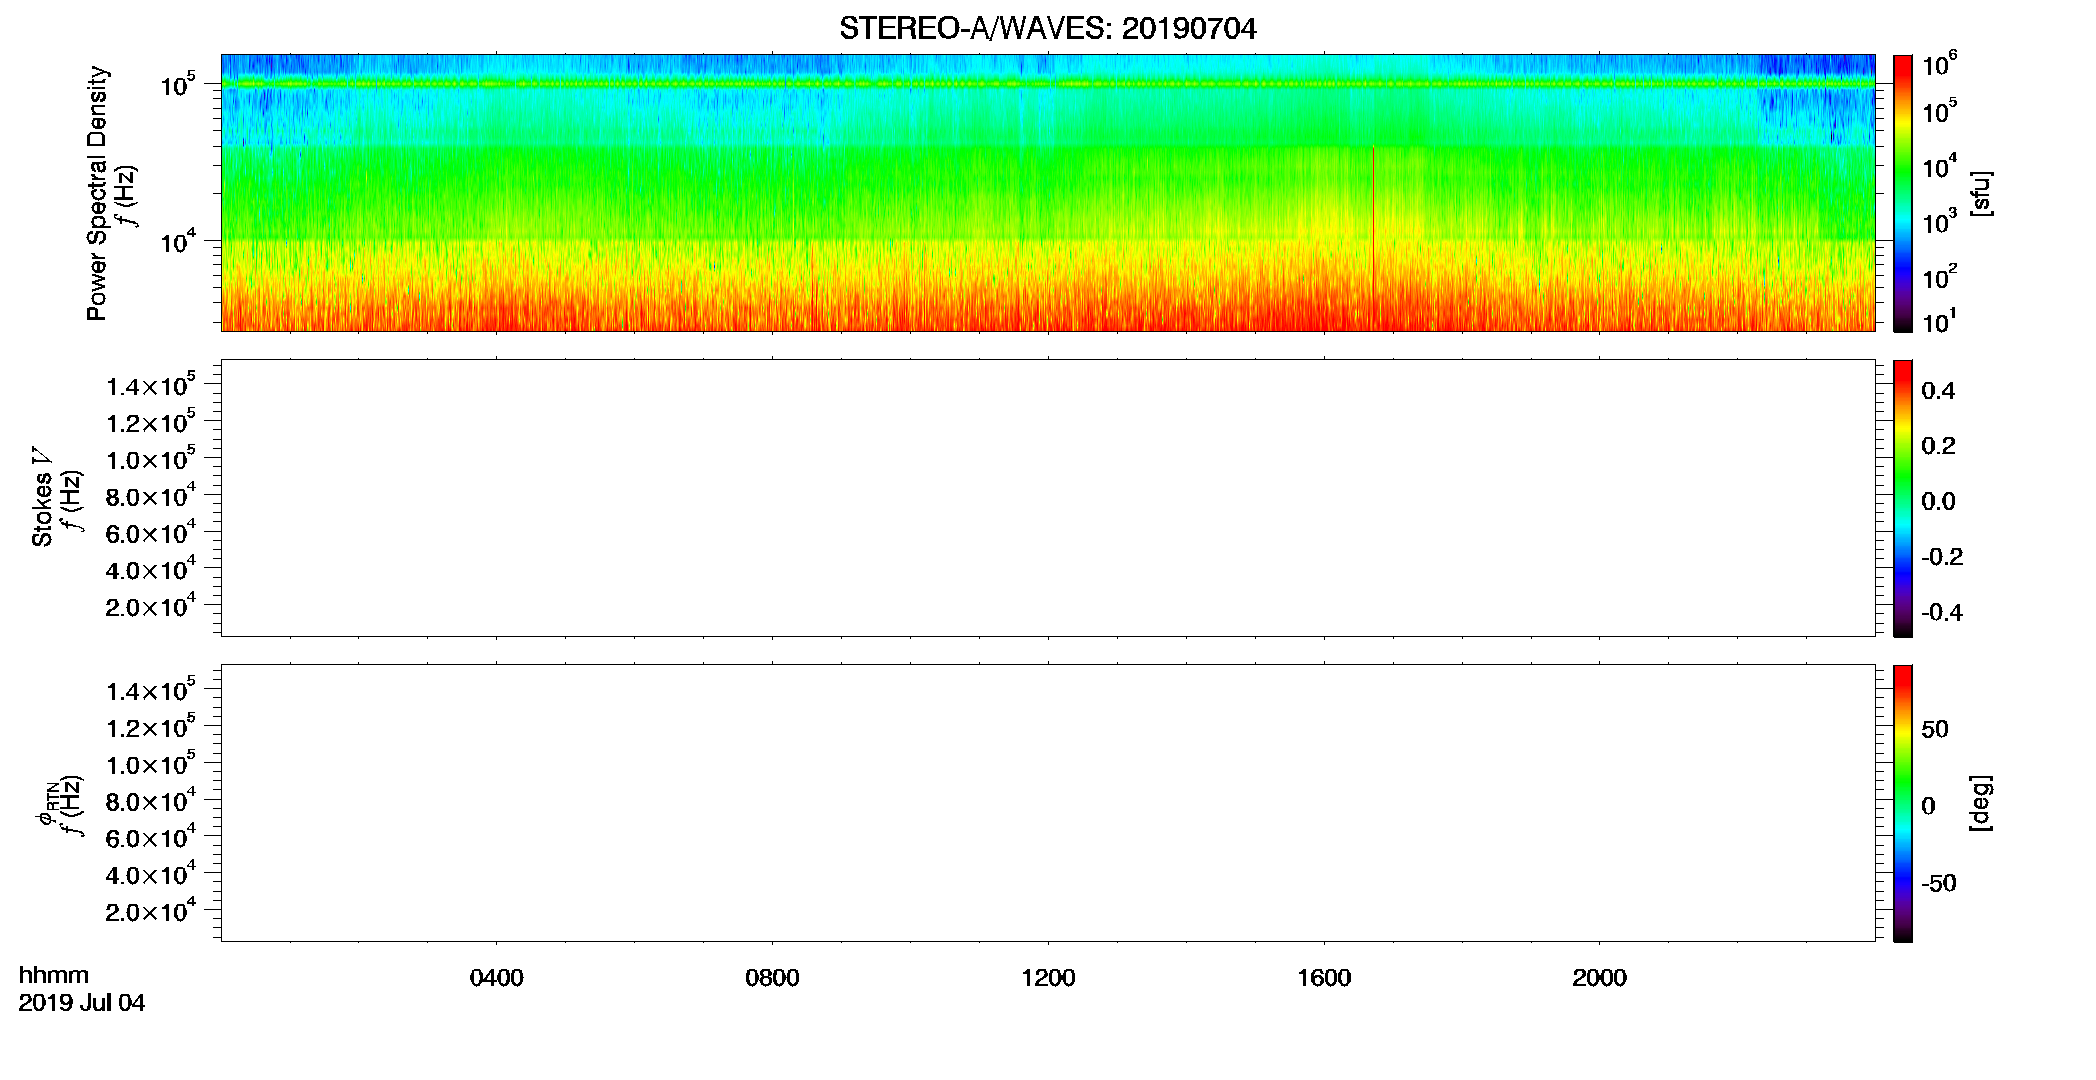Click the "0800" time tick label
The height and width of the screenshot is (1080, 2096).
tap(772, 978)
